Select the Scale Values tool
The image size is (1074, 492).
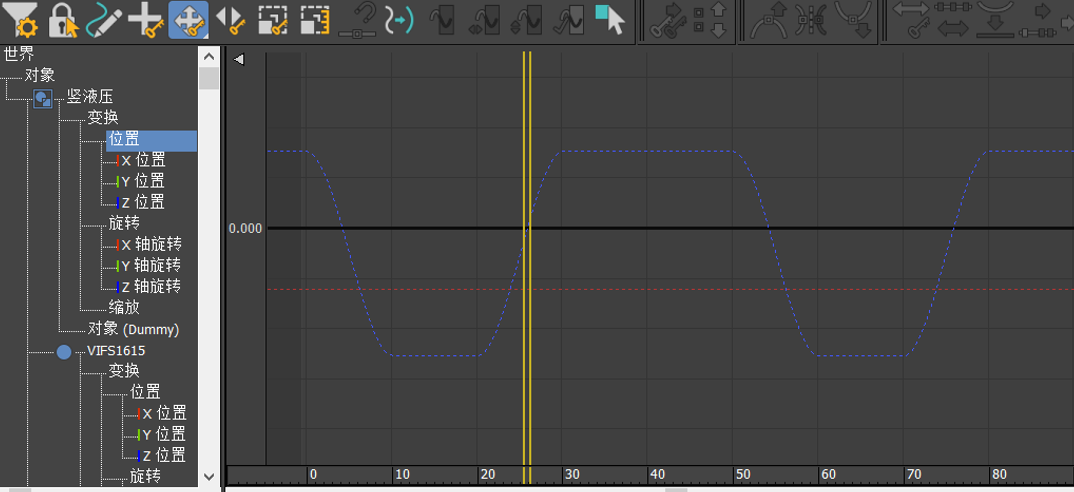(314, 20)
